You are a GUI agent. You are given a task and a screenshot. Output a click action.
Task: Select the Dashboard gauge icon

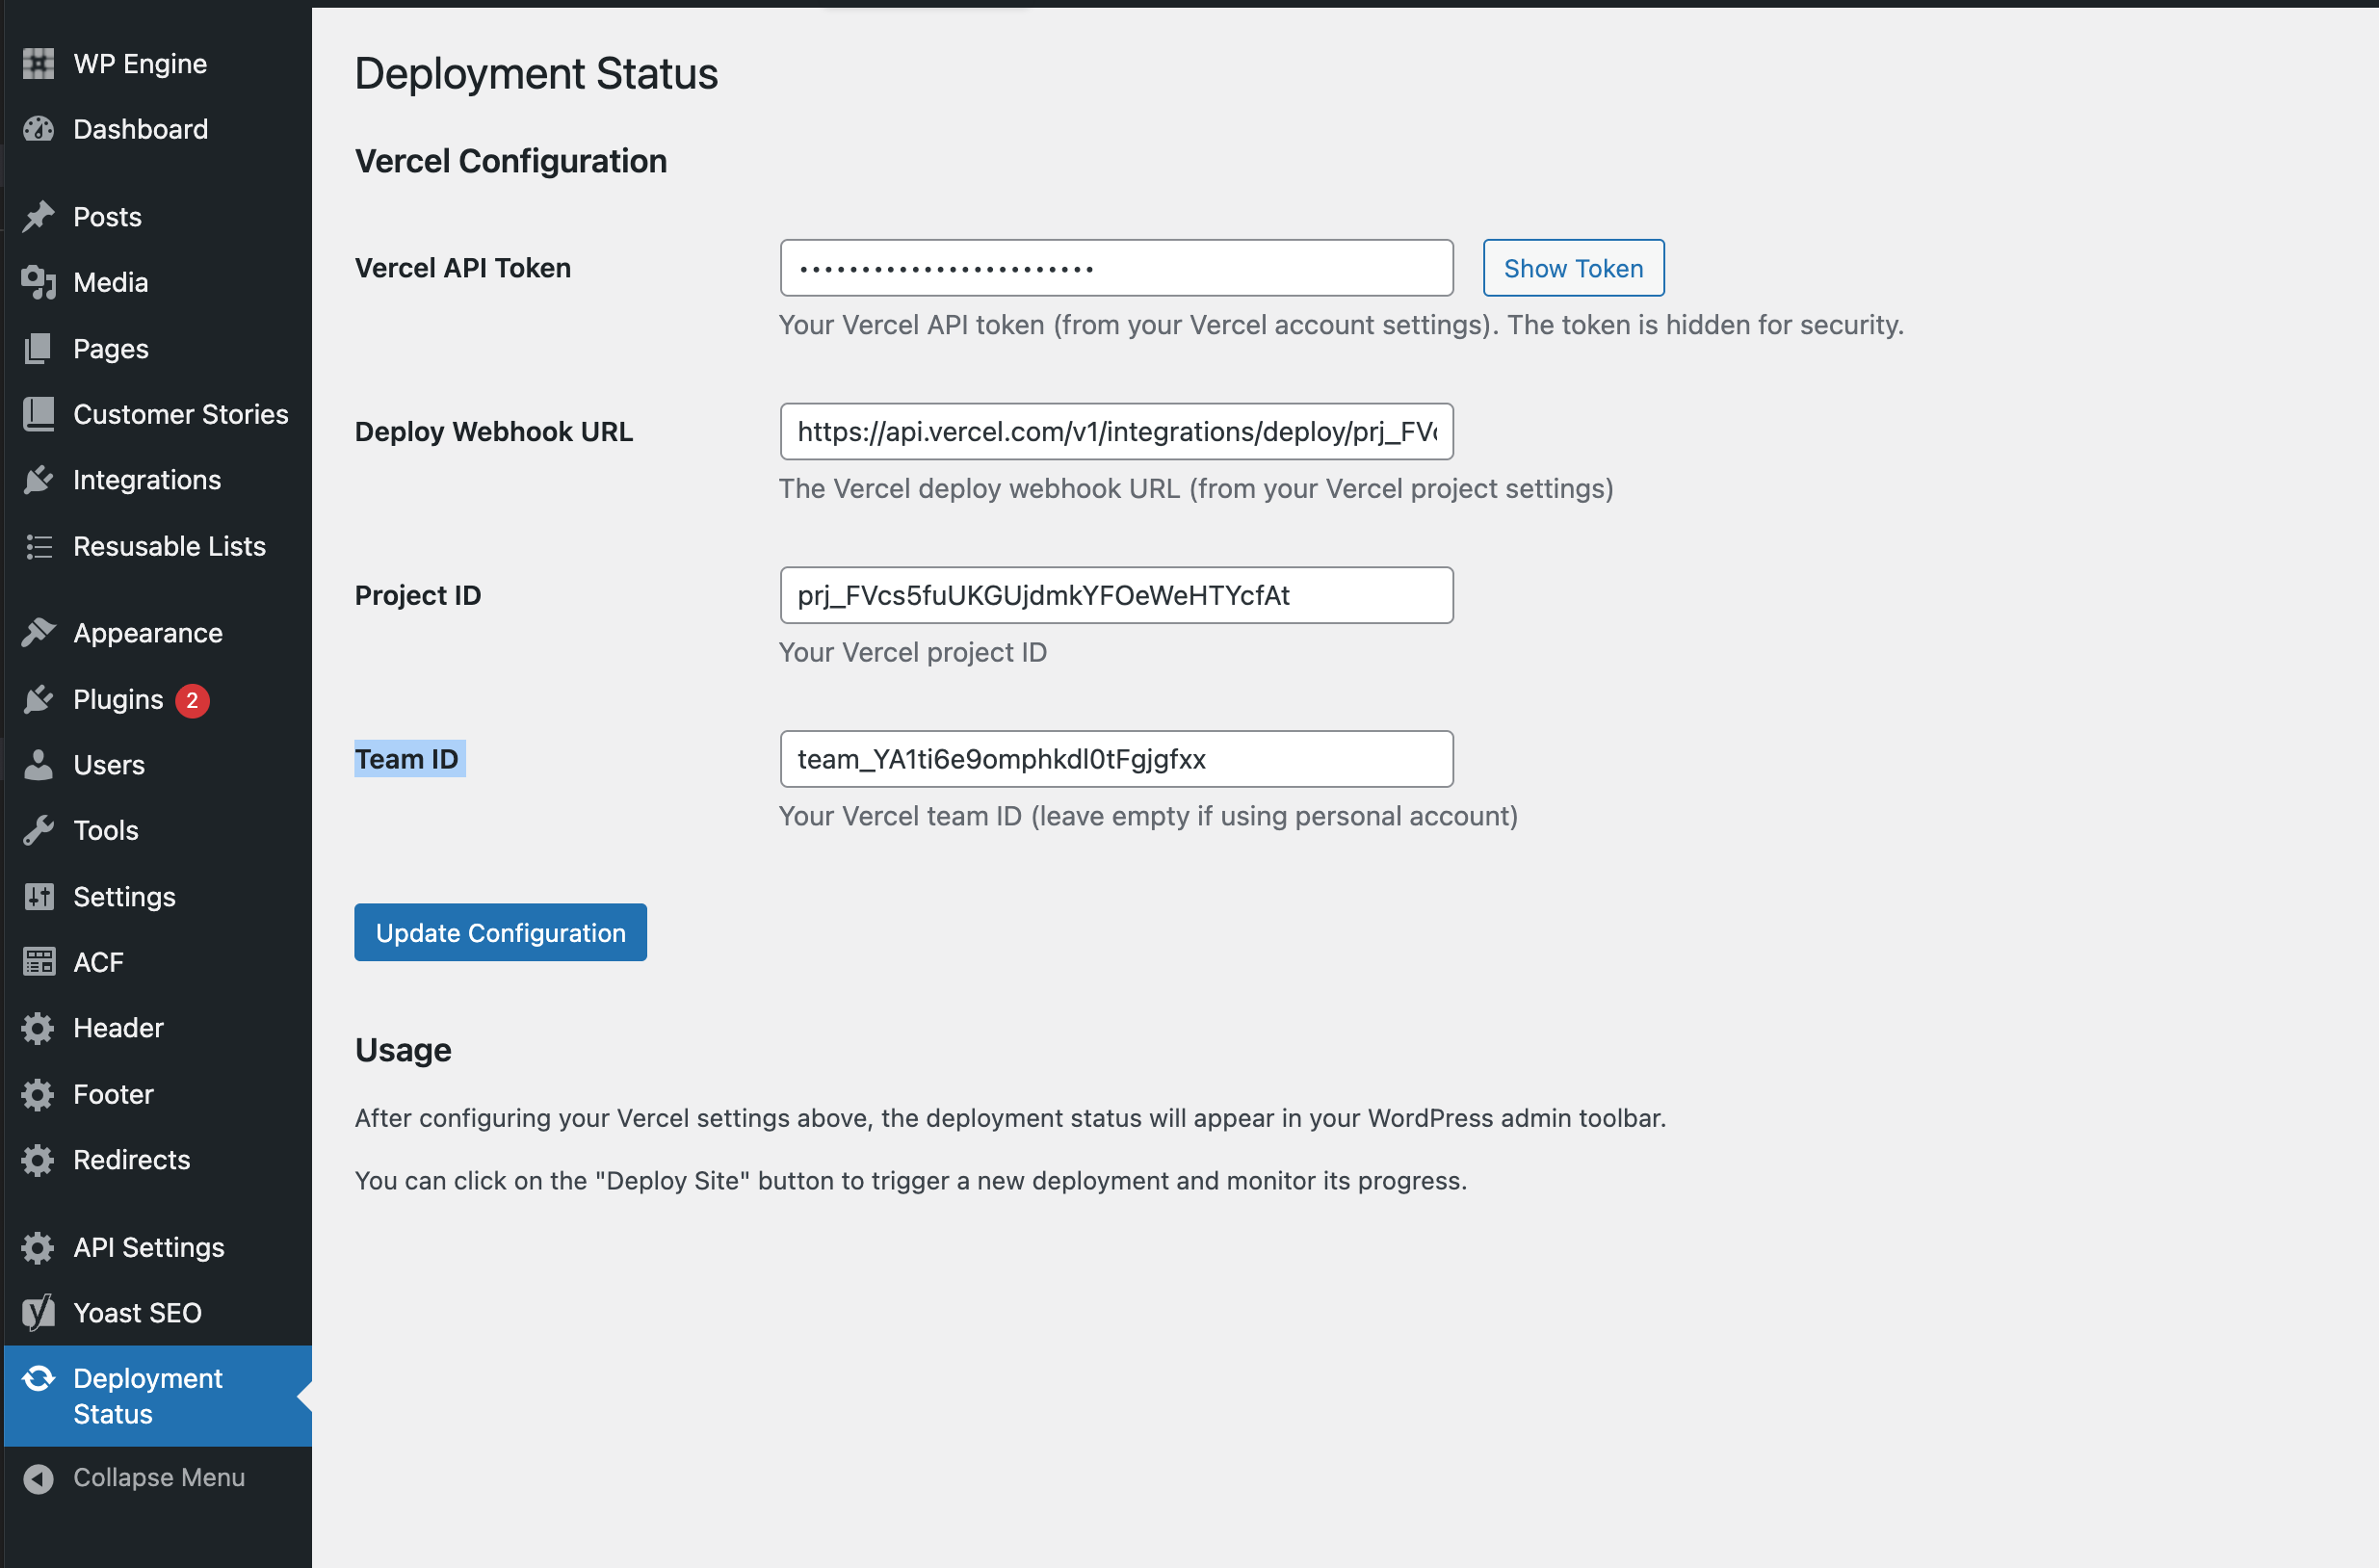click(38, 129)
